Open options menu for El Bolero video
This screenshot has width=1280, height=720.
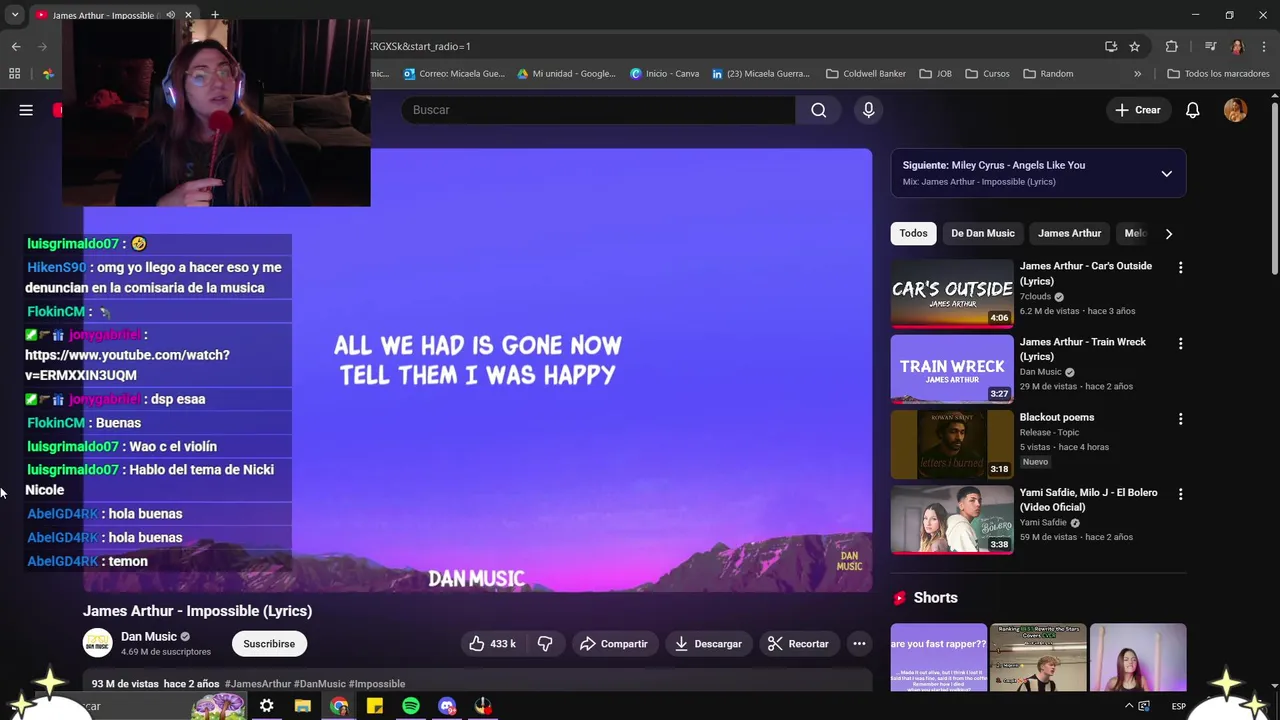[x=1180, y=494]
